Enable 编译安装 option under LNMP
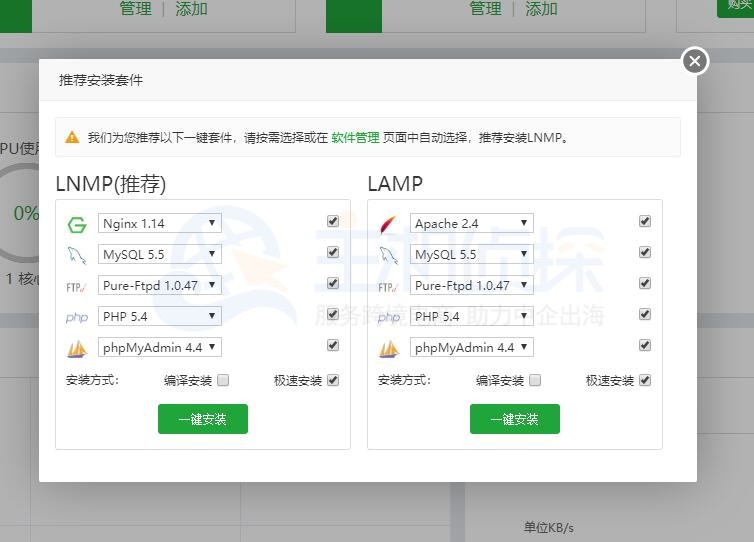 (x=223, y=380)
